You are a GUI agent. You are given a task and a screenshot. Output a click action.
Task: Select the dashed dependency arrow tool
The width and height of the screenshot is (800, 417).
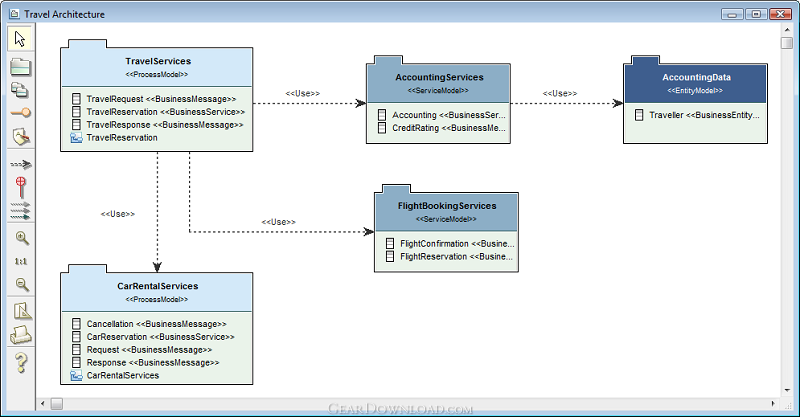pos(21,164)
